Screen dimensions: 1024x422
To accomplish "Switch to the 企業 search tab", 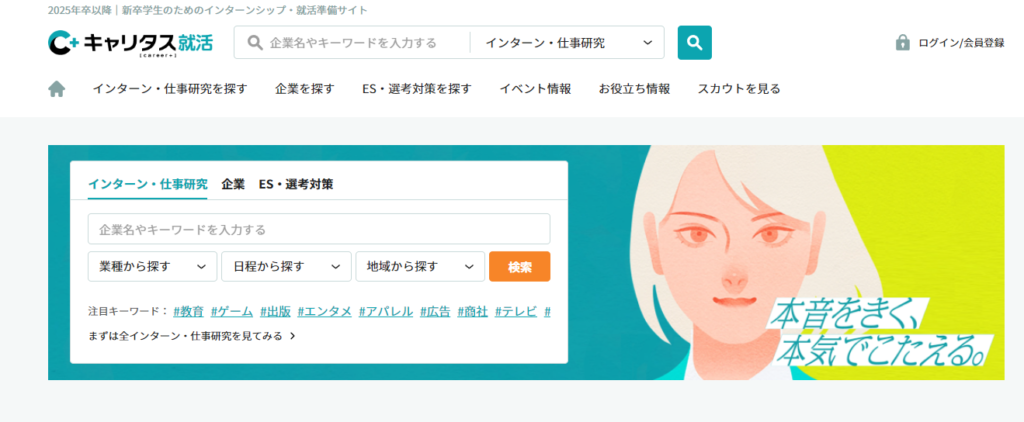I will (233, 184).
